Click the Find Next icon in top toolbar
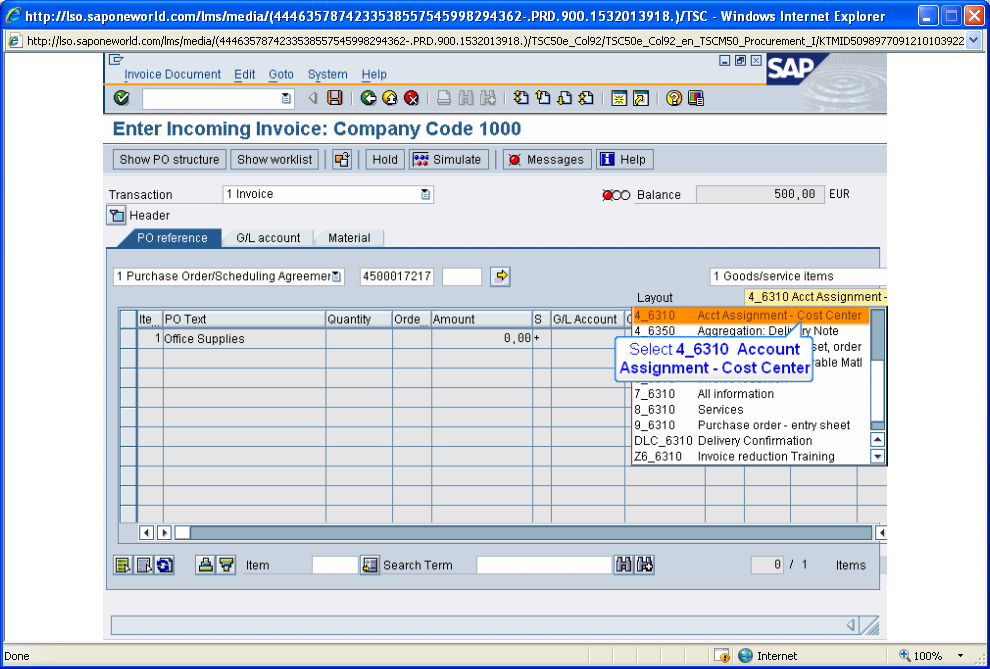990x669 pixels. click(x=487, y=98)
